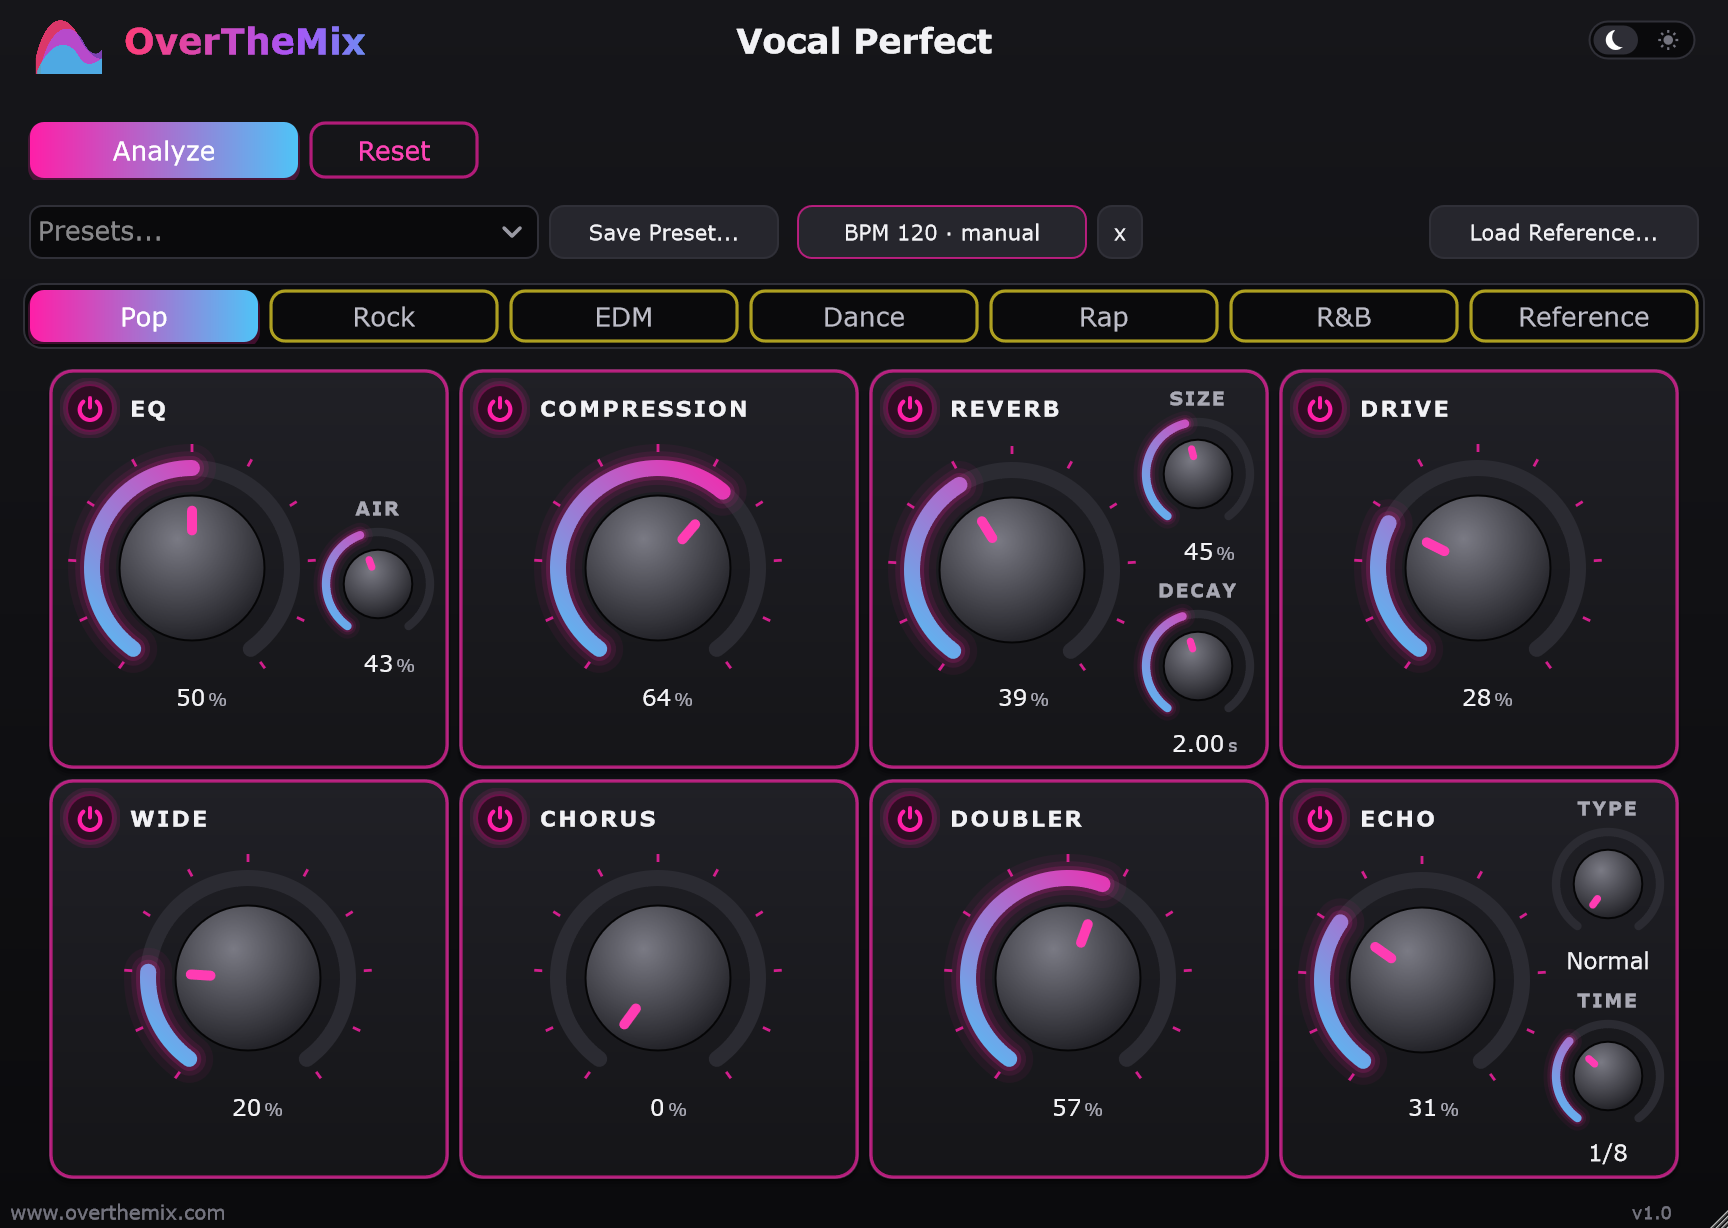Click the Echo Type knob
1728x1228 pixels.
point(1608,884)
